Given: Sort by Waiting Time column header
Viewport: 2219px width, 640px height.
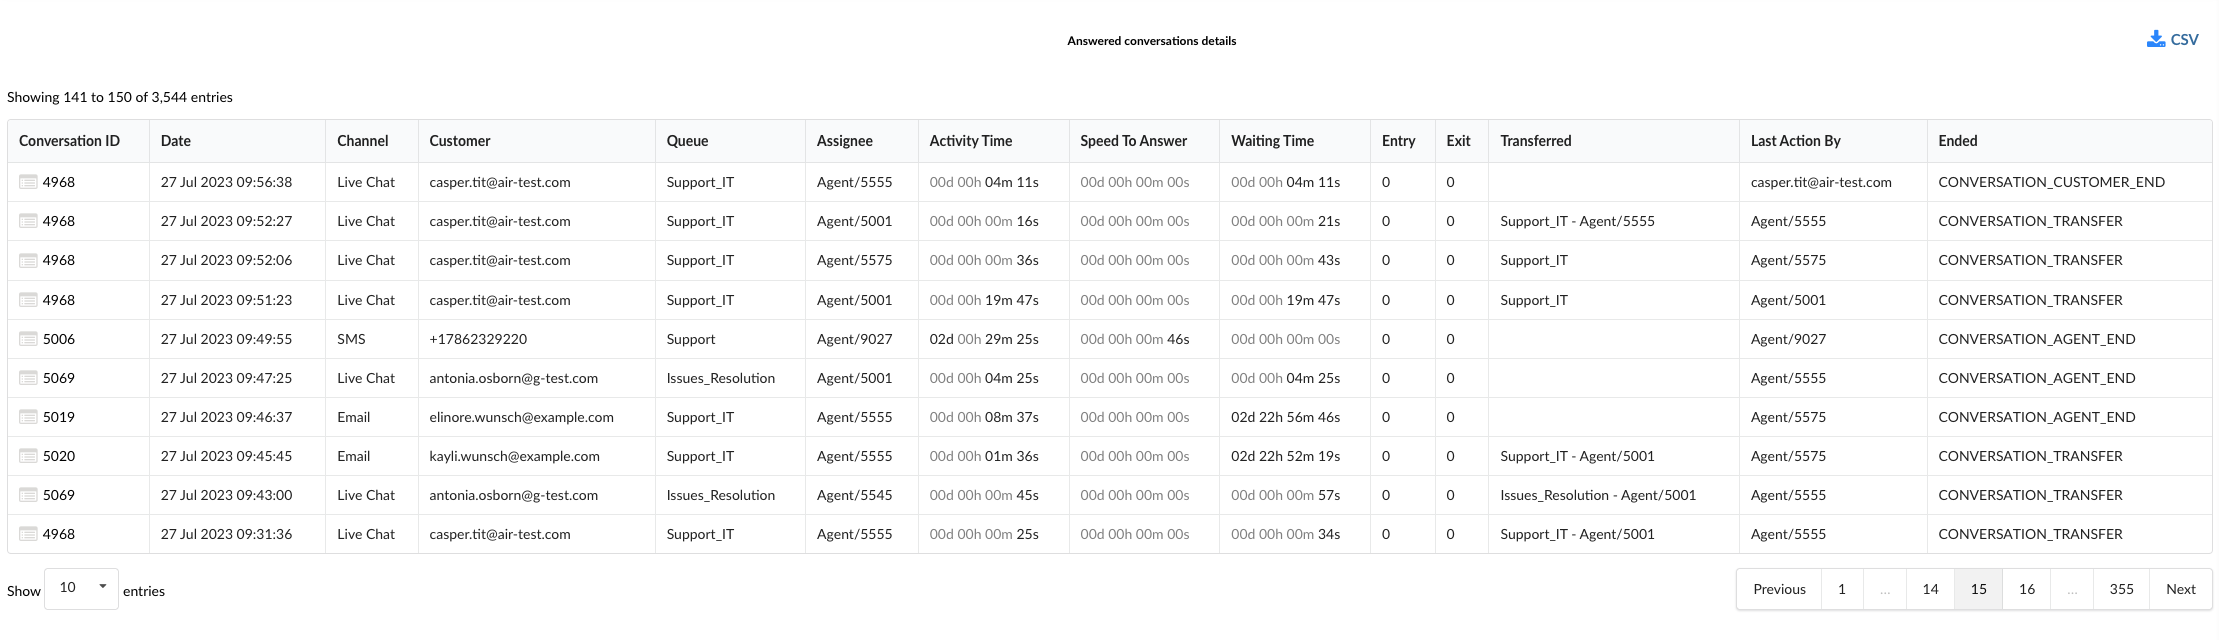Looking at the screenshot, I should 1272,141.
